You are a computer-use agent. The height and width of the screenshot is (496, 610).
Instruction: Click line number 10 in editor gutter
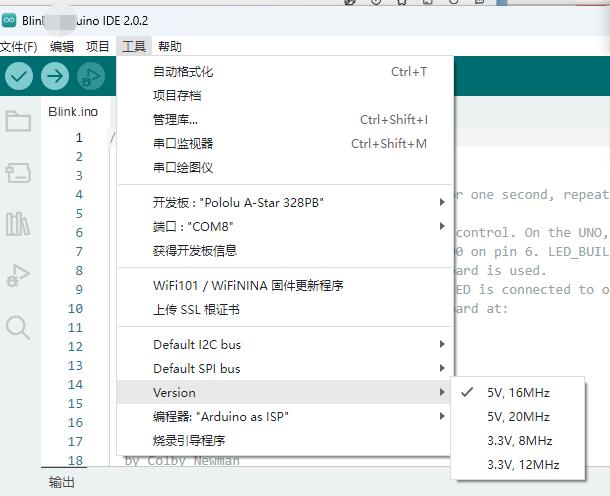pos(75,308)
